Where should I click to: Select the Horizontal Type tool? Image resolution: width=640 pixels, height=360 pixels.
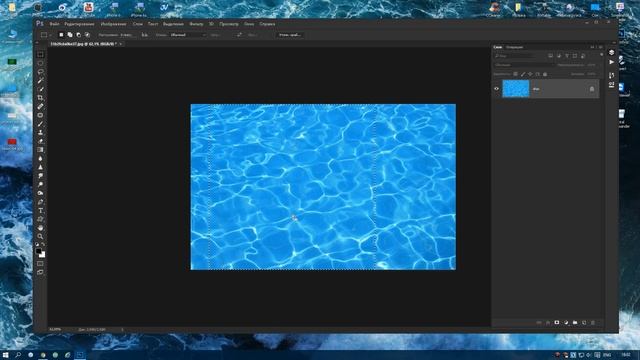tap(40, 211)
